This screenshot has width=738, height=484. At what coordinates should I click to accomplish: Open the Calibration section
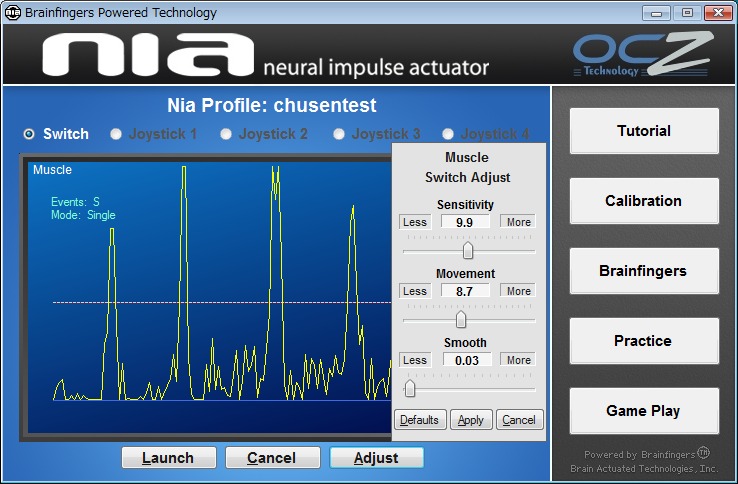click(x=644, y=201)
